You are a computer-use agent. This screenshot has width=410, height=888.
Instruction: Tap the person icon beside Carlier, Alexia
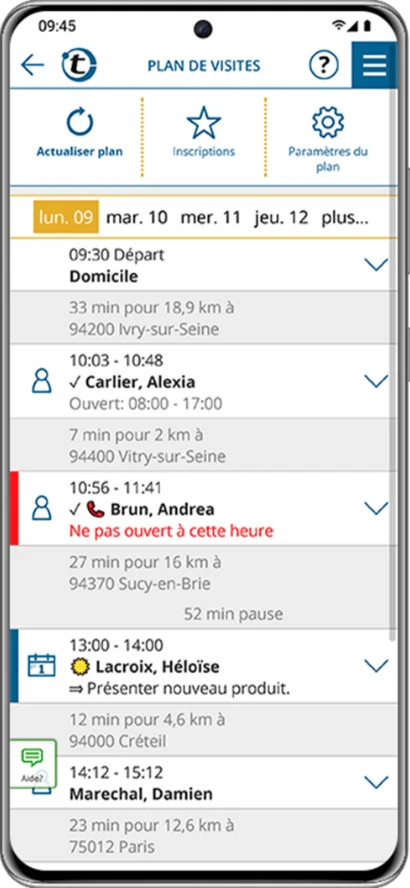pyautogui.click(x=41, y=381)
